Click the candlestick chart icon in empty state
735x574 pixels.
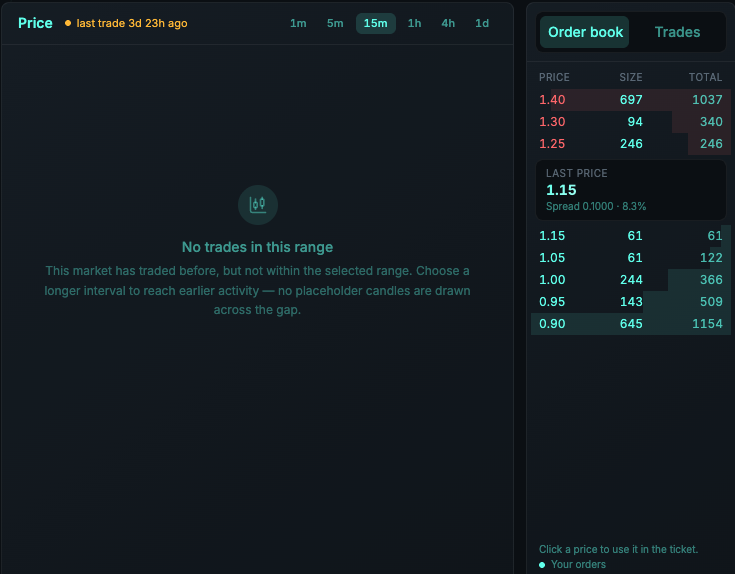coord(257,205)
